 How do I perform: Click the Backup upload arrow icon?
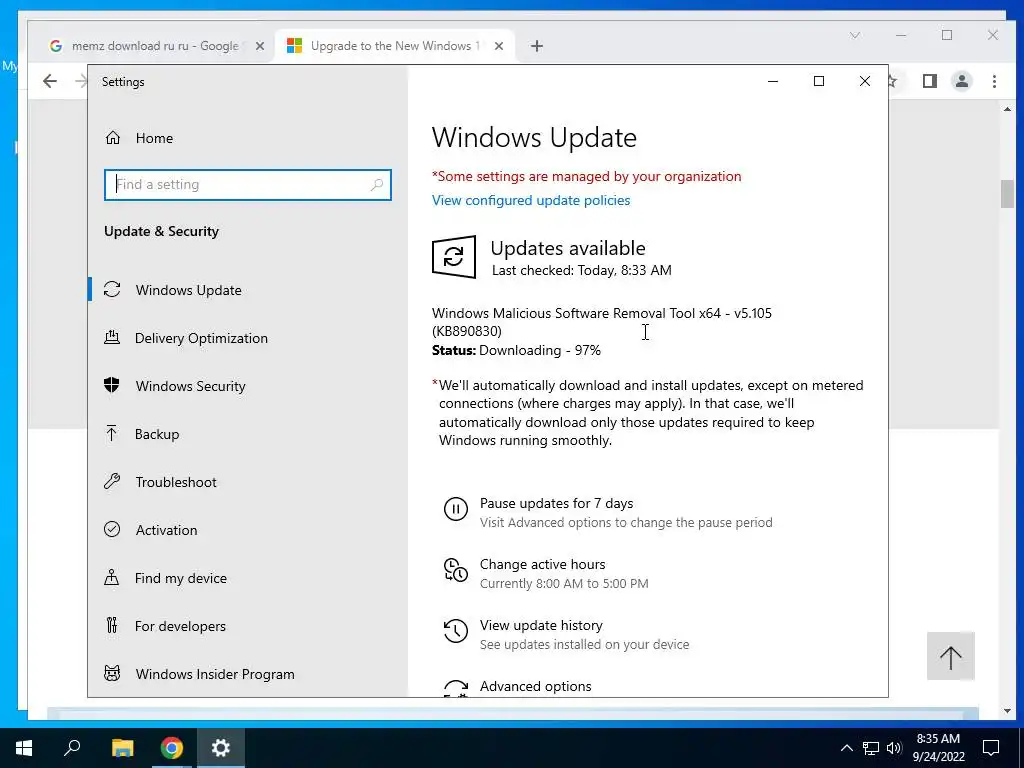coord(112,433)
